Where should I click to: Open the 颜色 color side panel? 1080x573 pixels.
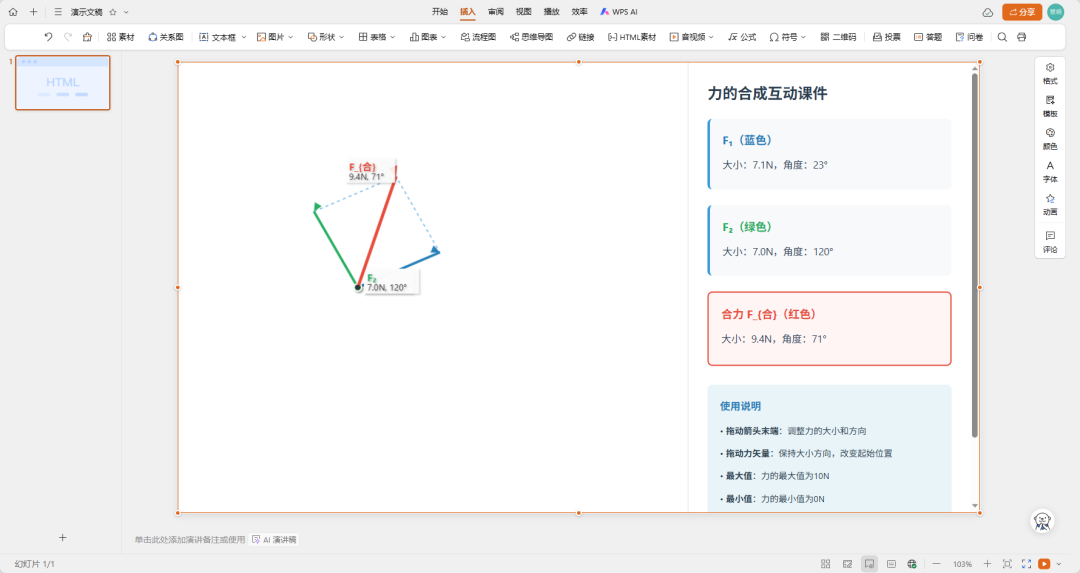click(x=1050, y=138)
